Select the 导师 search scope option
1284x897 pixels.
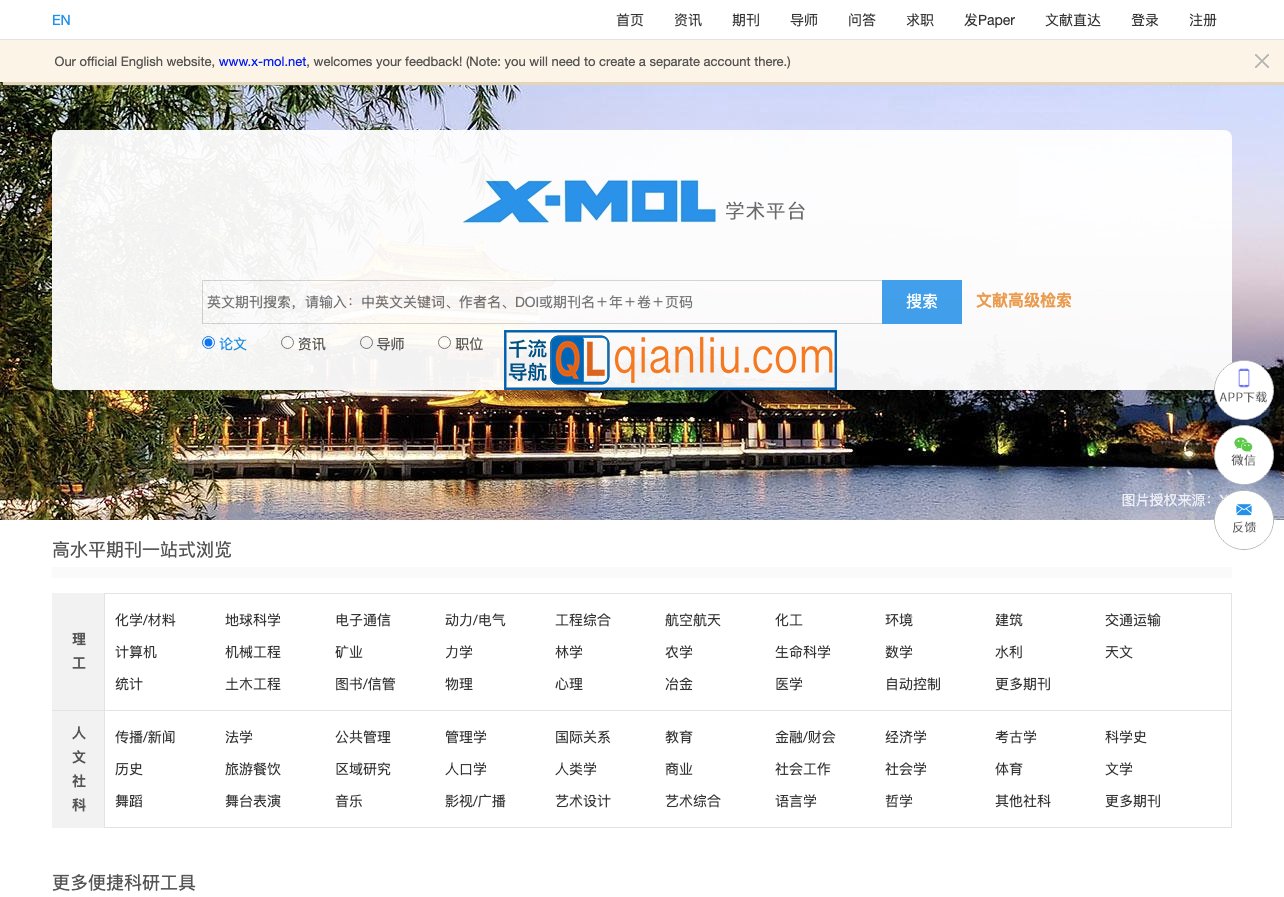click(366, 342)
